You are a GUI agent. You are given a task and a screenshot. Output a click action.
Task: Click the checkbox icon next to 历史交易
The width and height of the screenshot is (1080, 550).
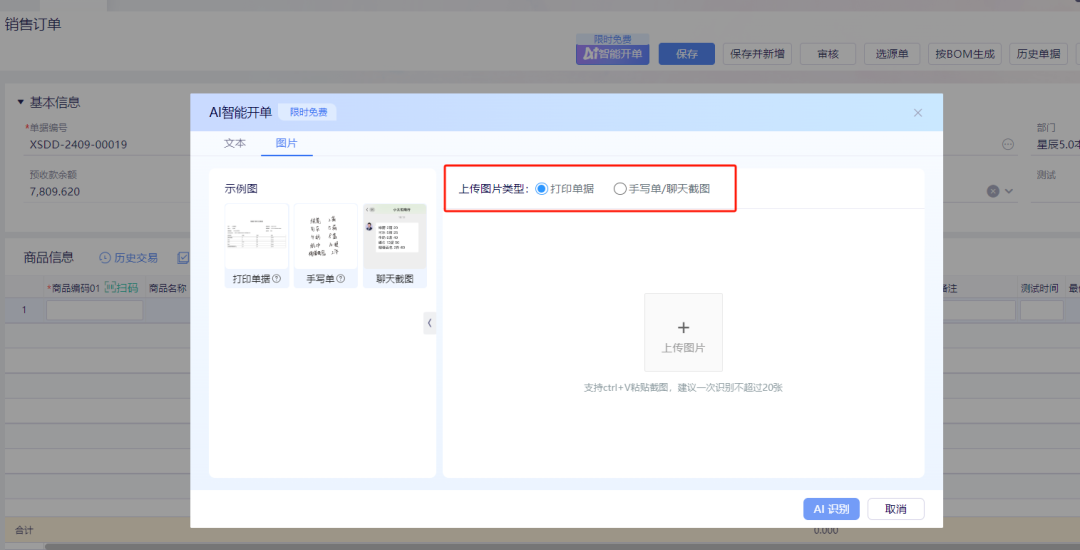click(183, 258)
